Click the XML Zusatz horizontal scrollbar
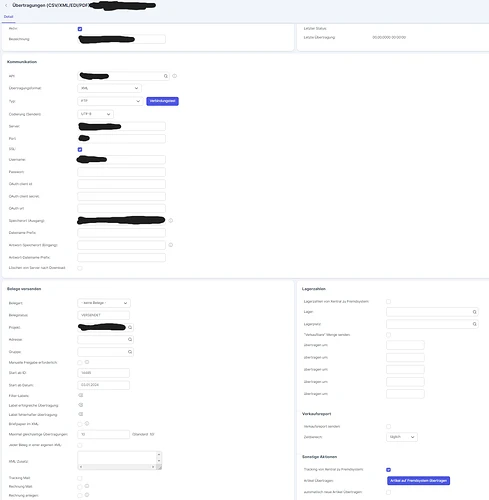Viewport: 489px width, 500px height. click(x=117, y=467)
